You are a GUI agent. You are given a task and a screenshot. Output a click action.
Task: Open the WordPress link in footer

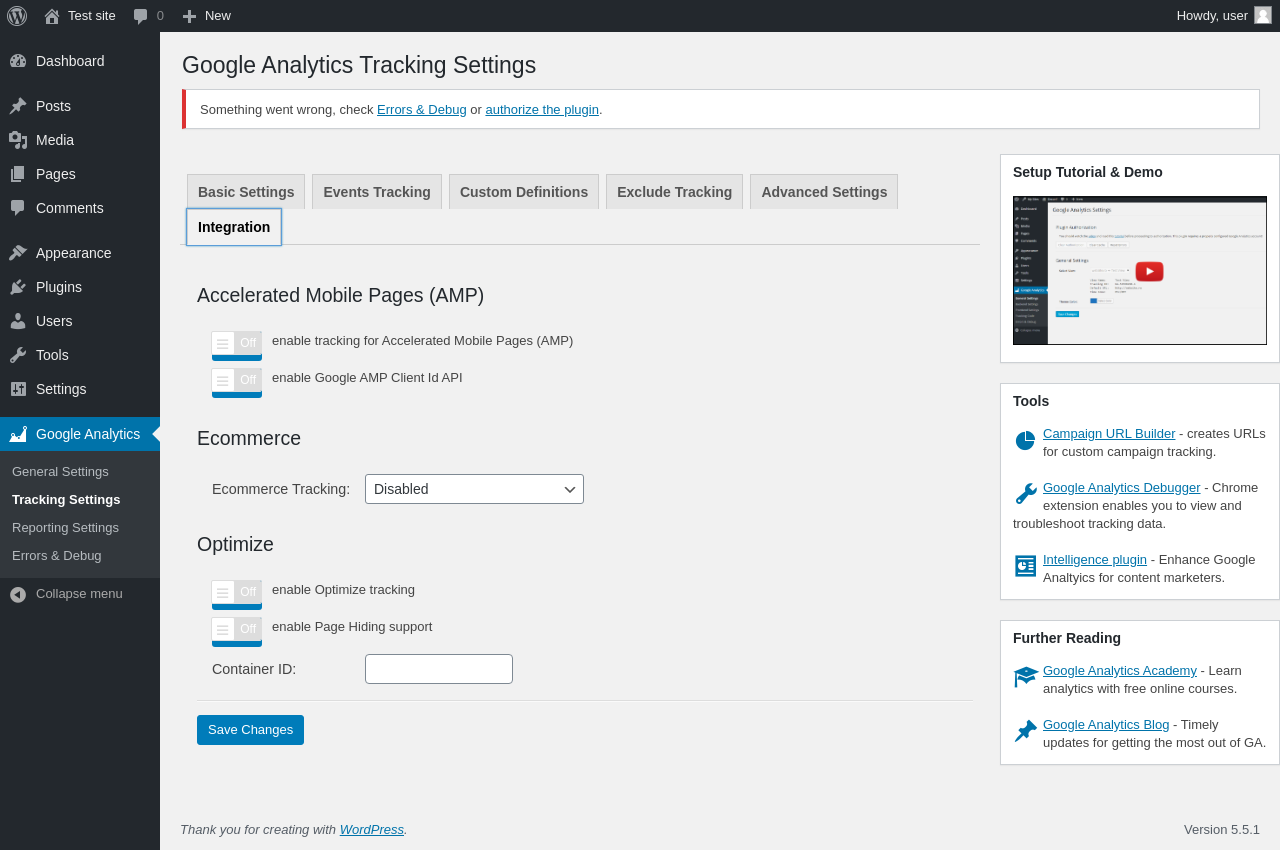tap(372, 830)
